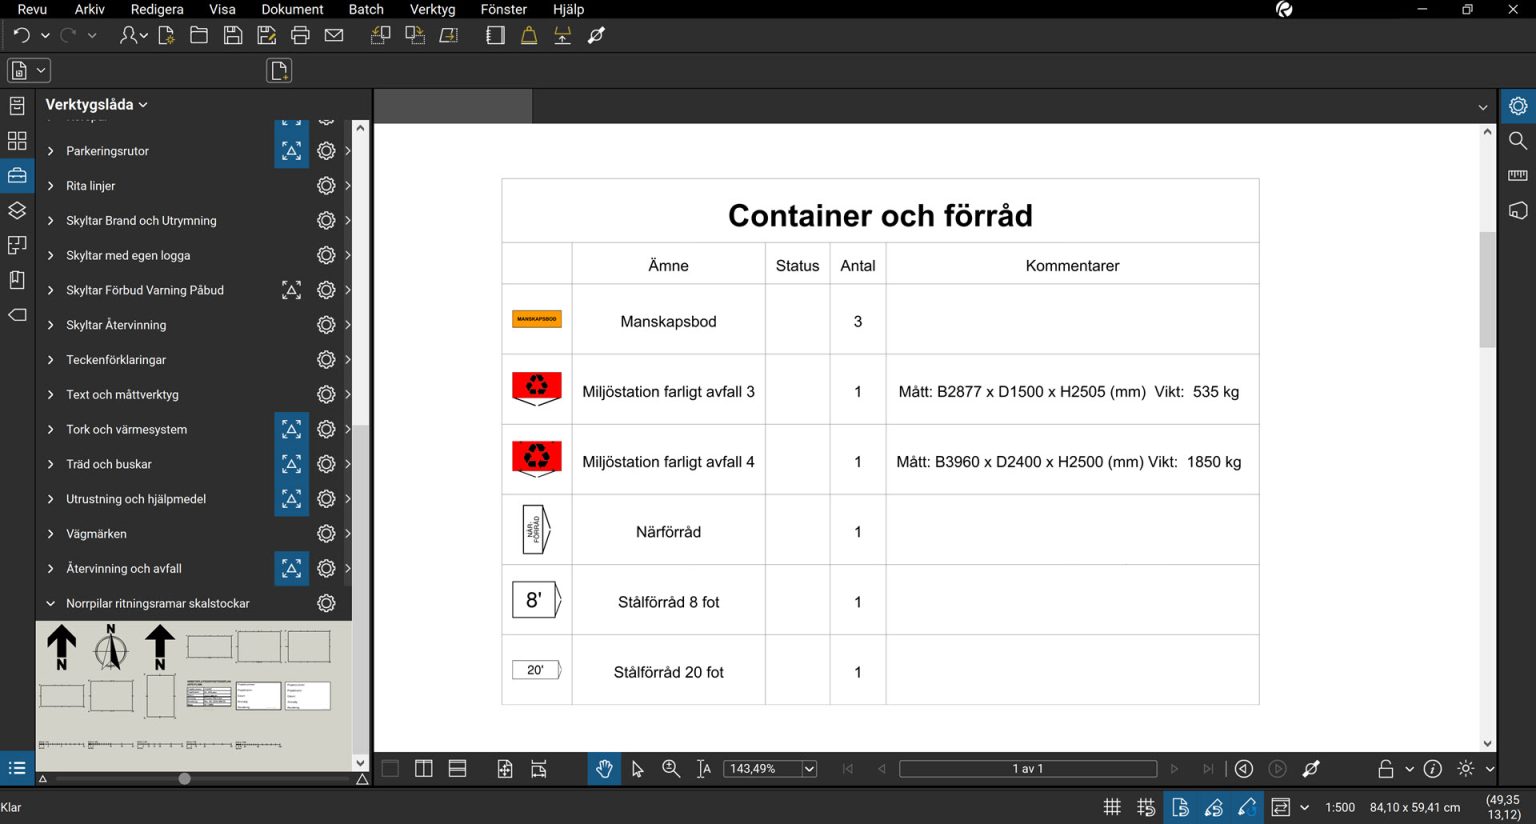Viewport: 1536px width, 824px height.
Task: Open the Search panel on right sidebar
Action: 1518,140
